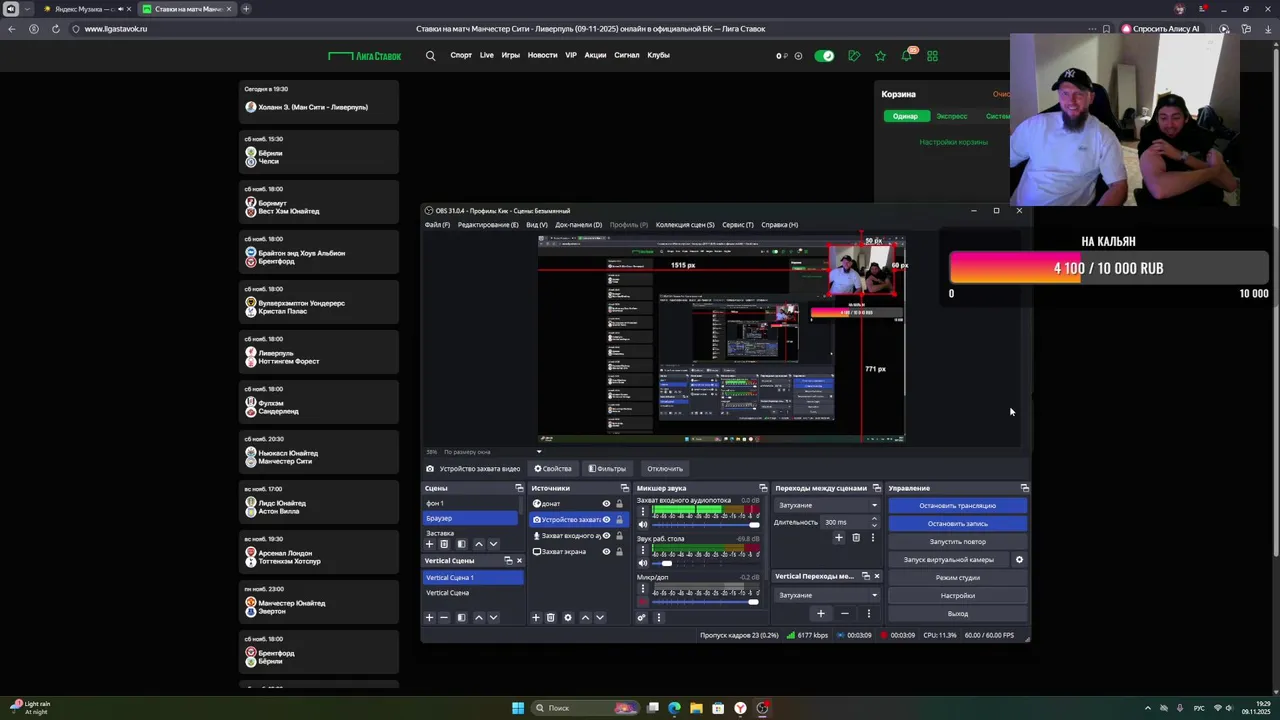Remove selected source with trash icon in Источники
This screenshot has width=1280, height=720.
[x=550, y=617]
